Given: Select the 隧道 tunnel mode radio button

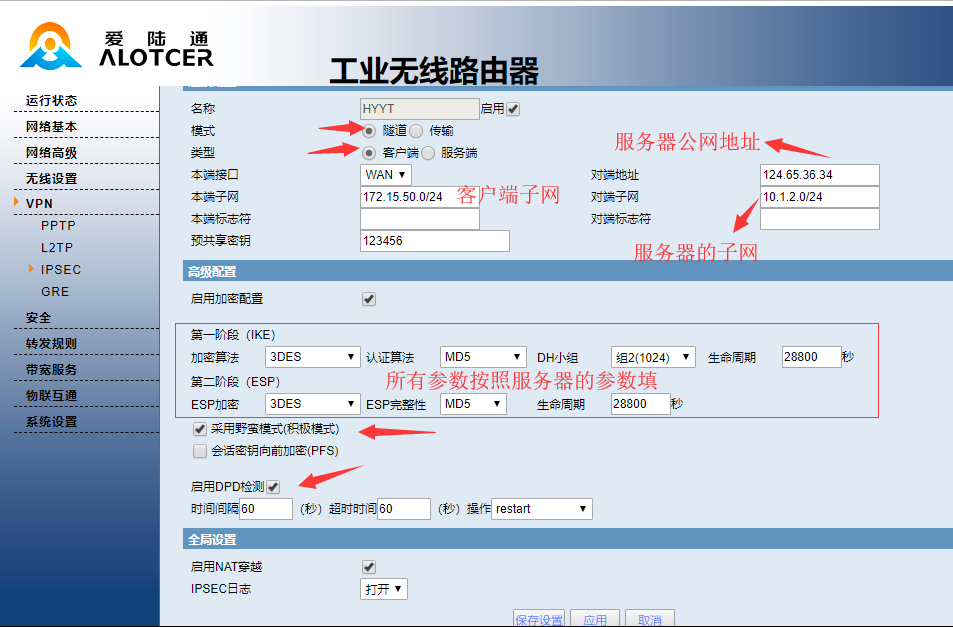Looking at the screenshot, I should click(369, 131).
